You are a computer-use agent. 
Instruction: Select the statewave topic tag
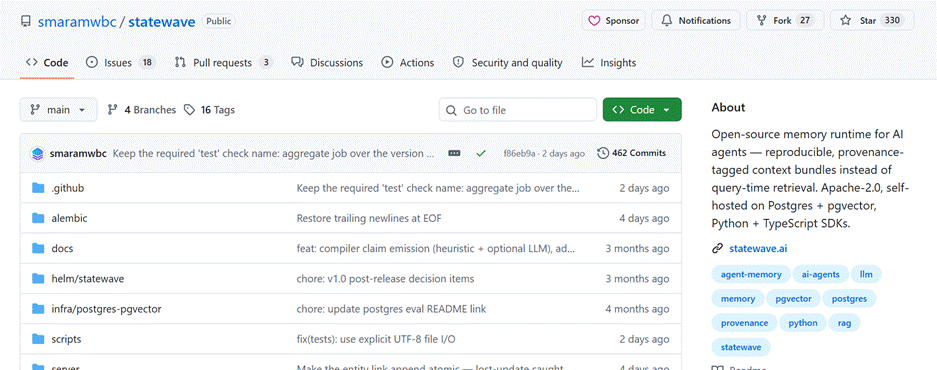pos(741,347)
